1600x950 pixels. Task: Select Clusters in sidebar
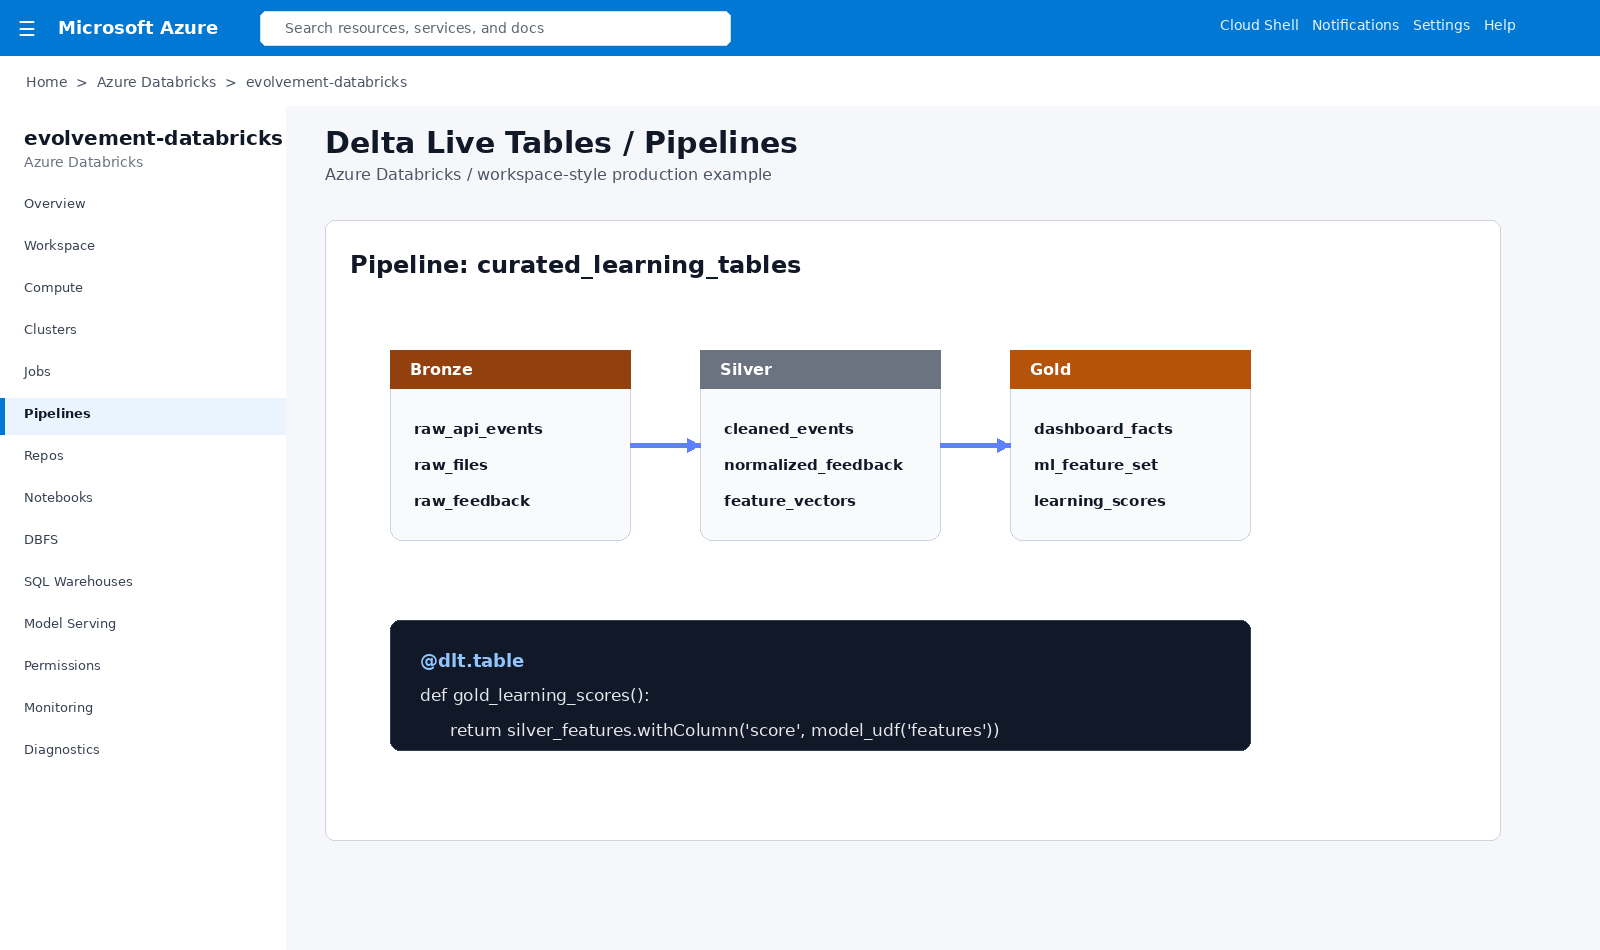click(143, 329)
